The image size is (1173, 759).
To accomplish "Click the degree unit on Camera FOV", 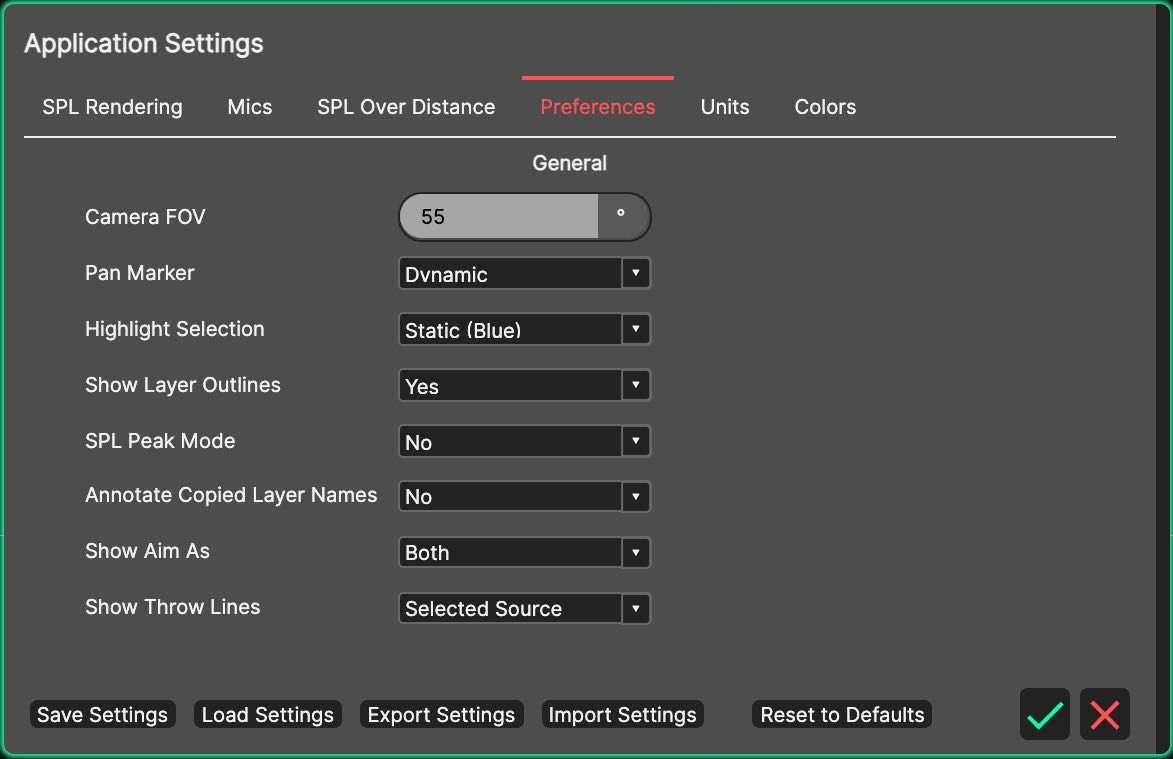I will pos(621,214).
